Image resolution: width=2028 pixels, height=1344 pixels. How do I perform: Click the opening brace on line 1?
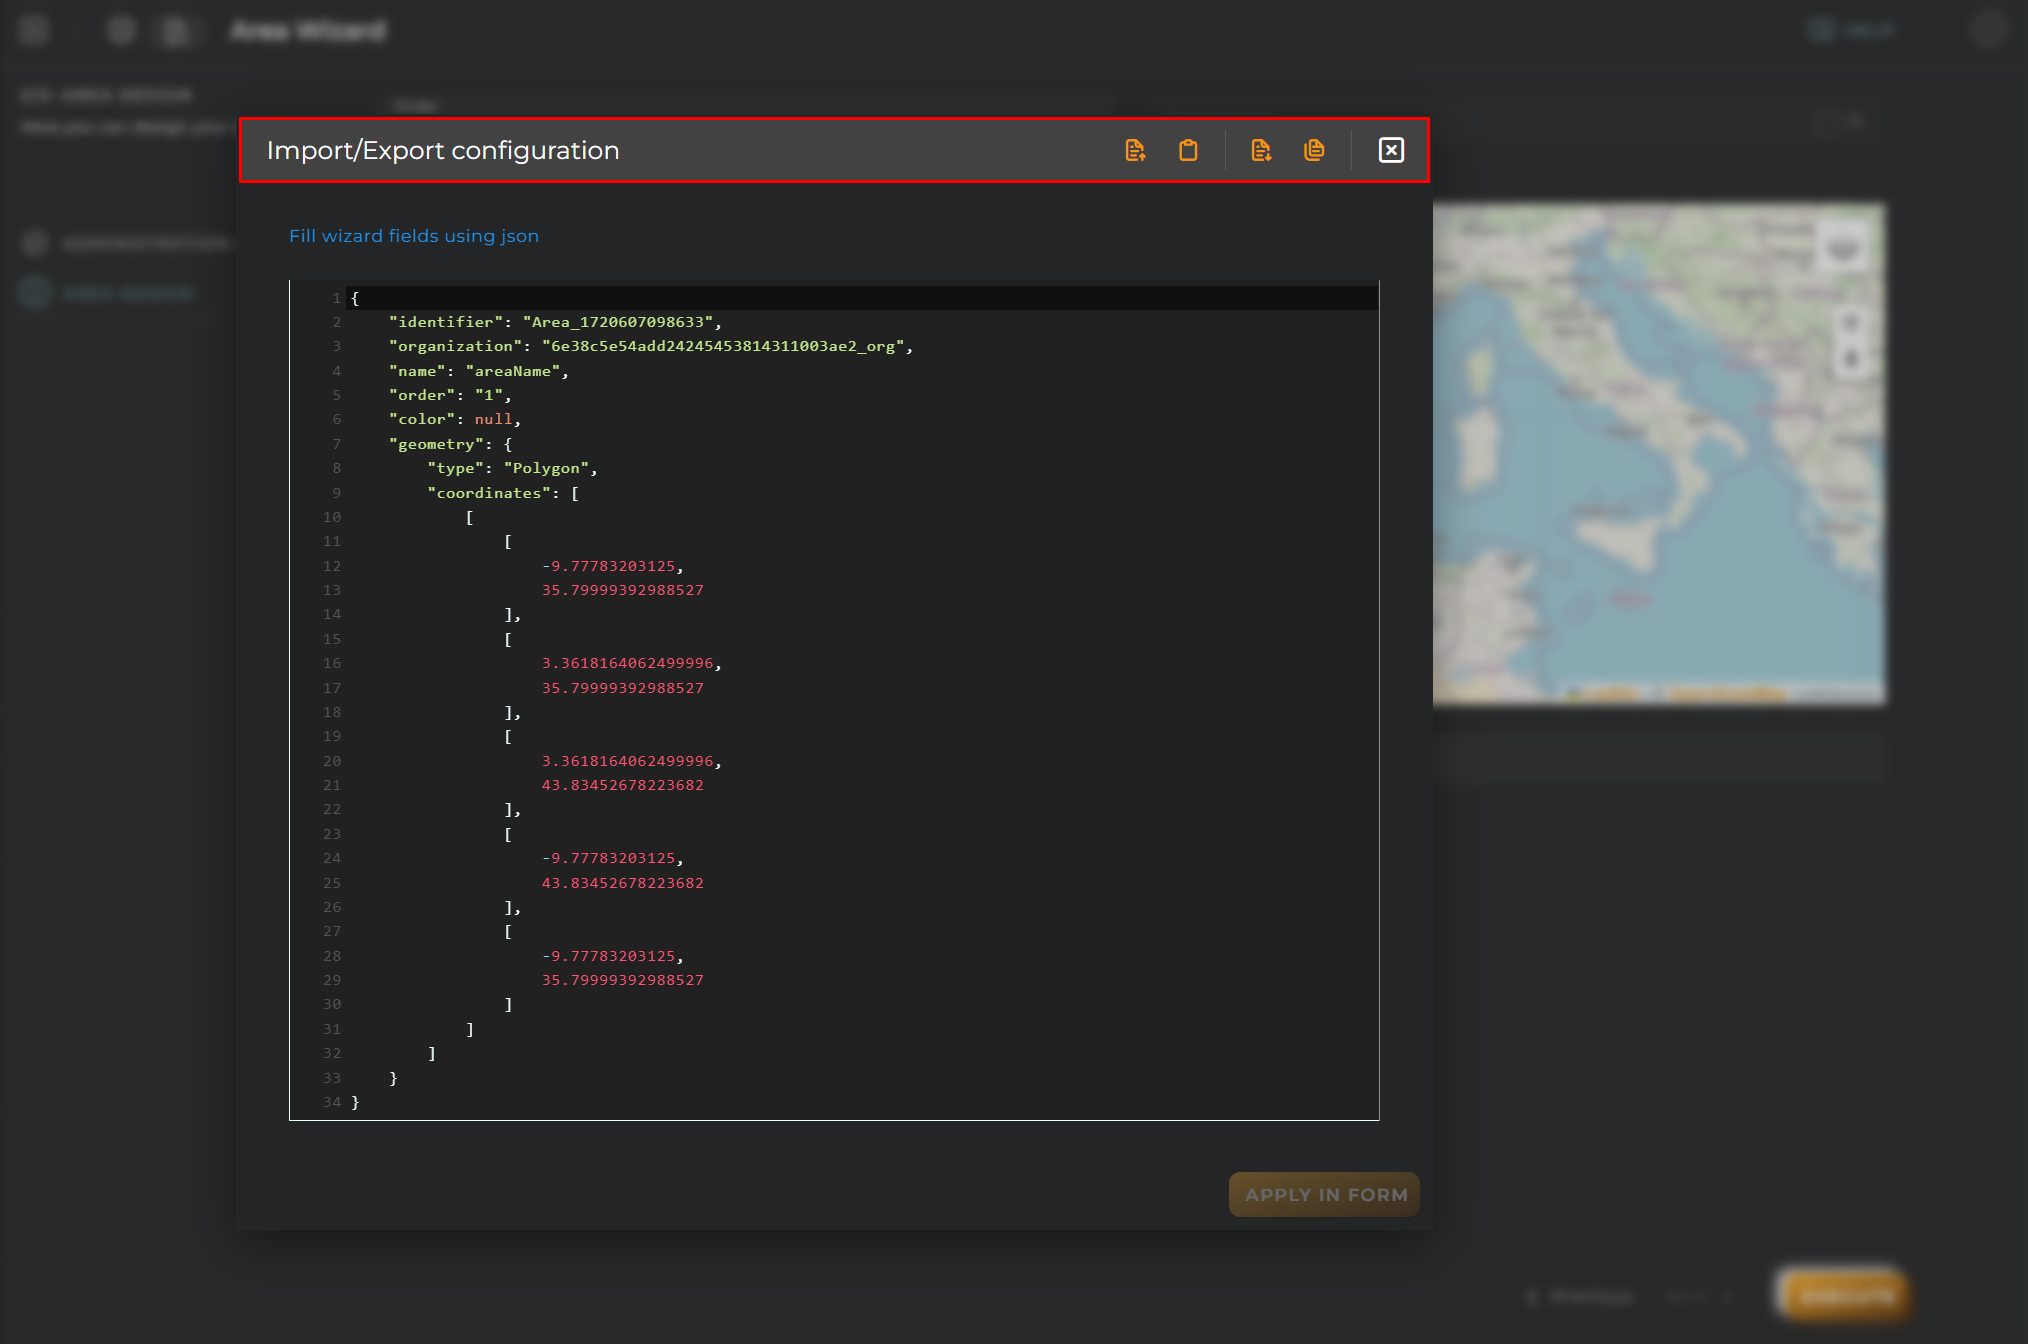(355, 298)
